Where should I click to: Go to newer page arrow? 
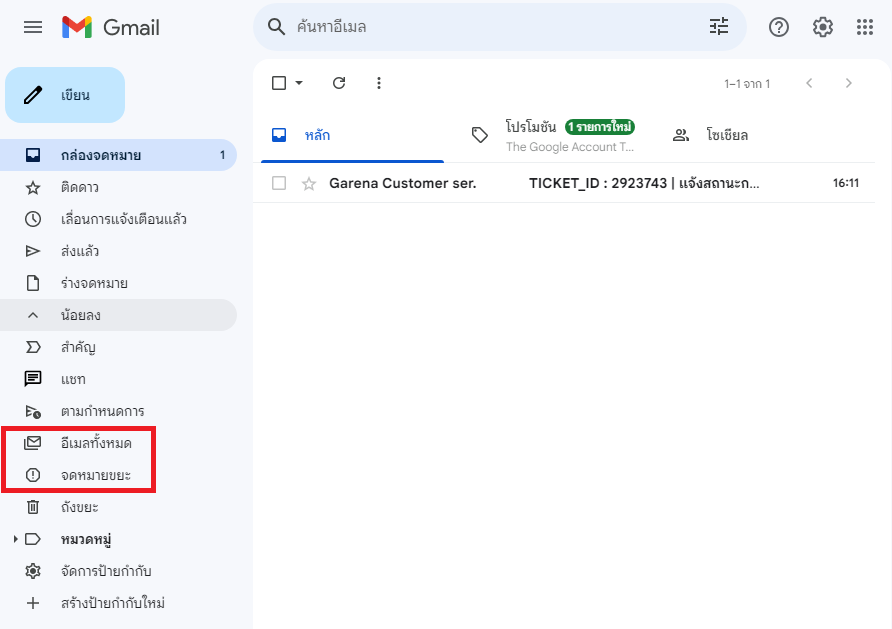tap(809, 83)
